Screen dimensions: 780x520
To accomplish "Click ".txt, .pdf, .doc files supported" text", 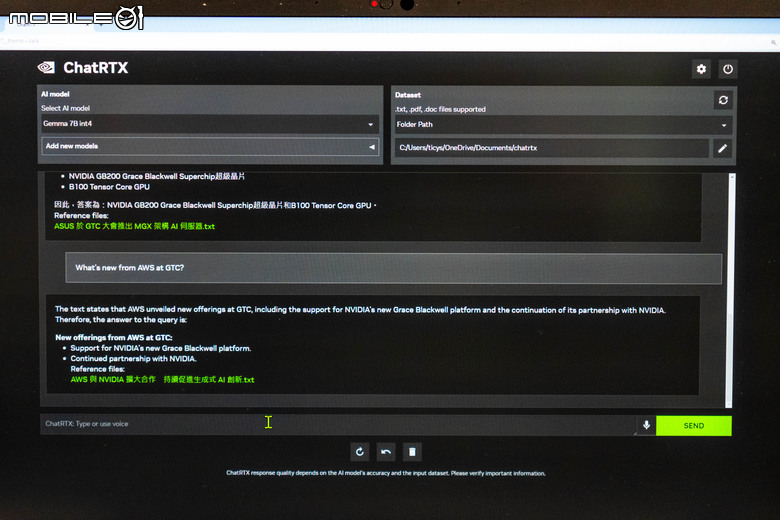I will click(440, 109).
